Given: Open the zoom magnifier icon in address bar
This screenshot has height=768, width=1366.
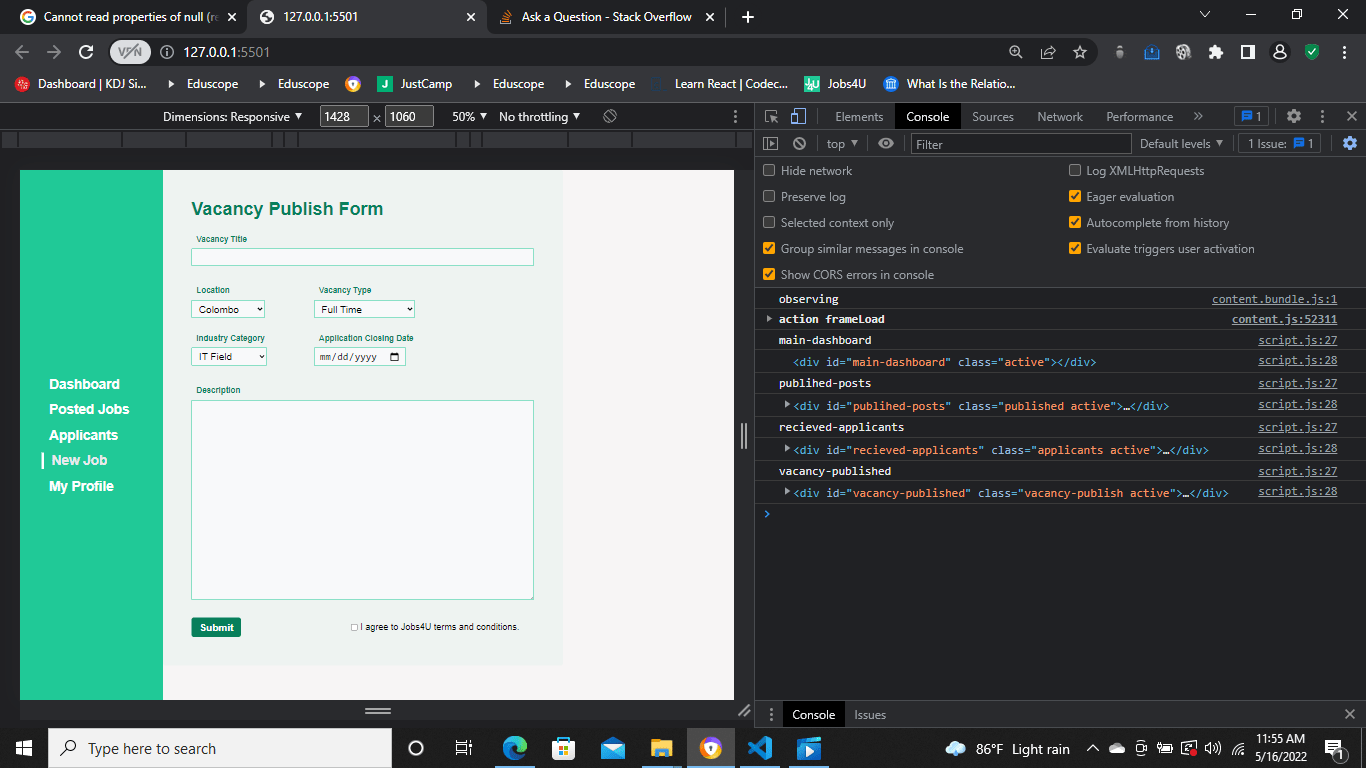Looking at the screenshot, I should point(1015,52).
